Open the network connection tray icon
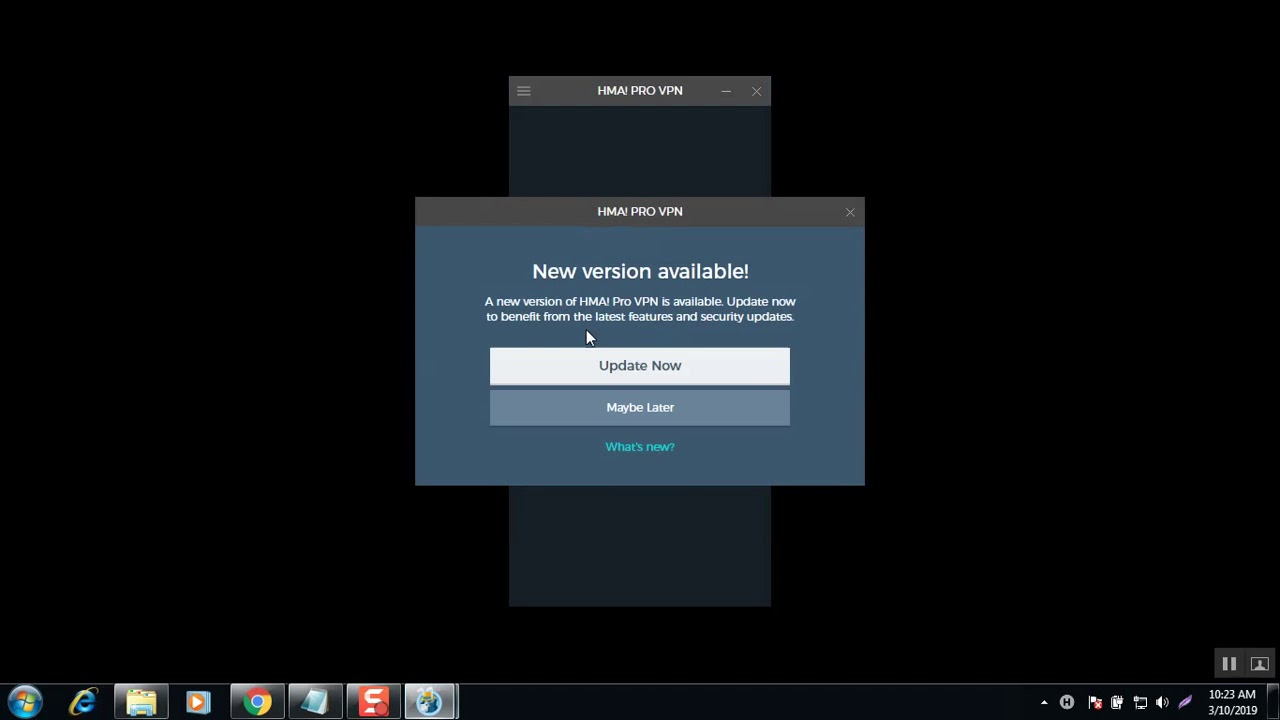This screenshot has height=720, width=1280. coord(1140,703)
